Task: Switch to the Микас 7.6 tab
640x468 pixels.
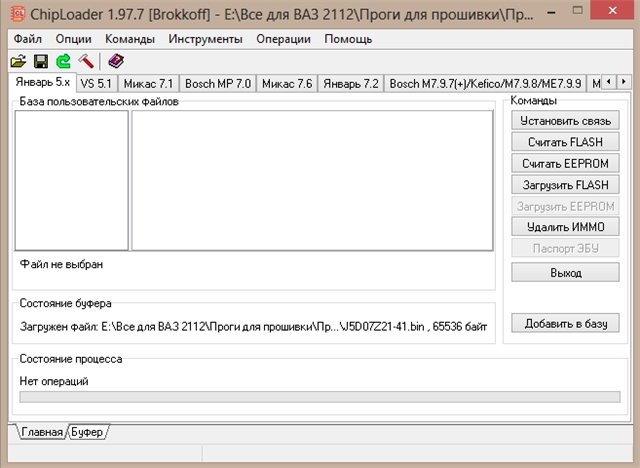Action: pyautogui.click(x=287, y=84)
